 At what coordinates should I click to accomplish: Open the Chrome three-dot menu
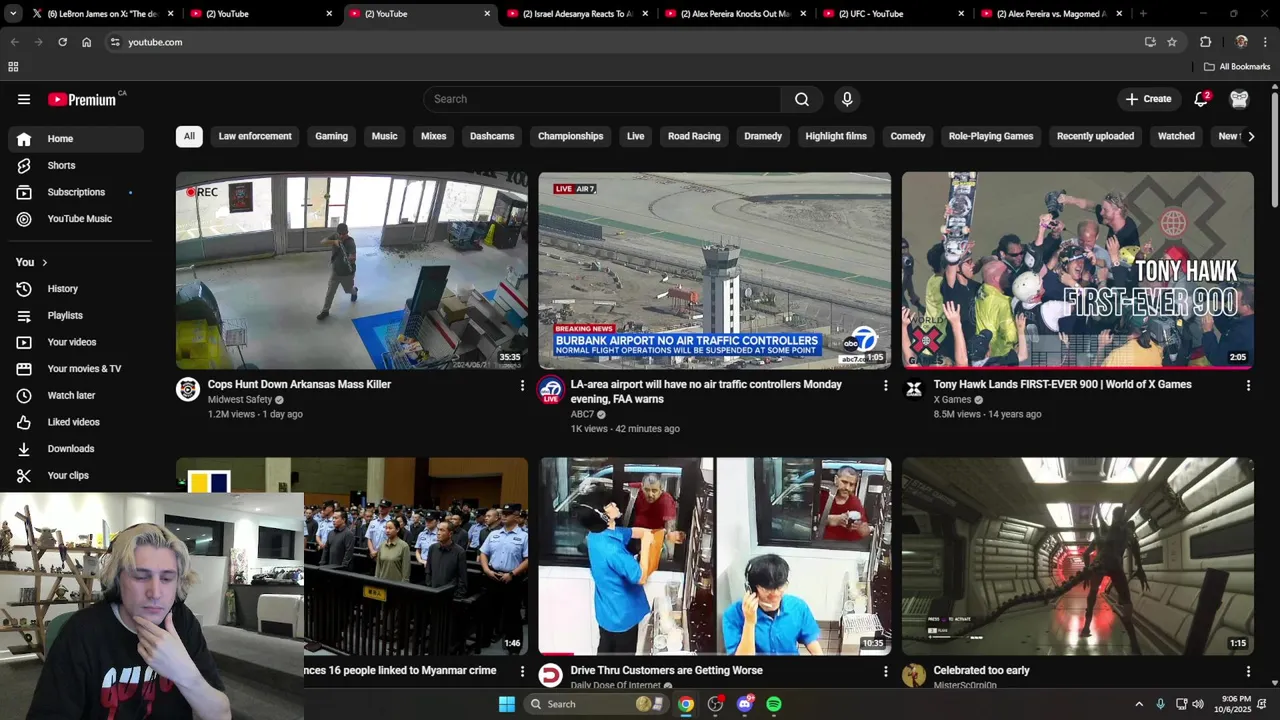click(x=1266, y=42)
